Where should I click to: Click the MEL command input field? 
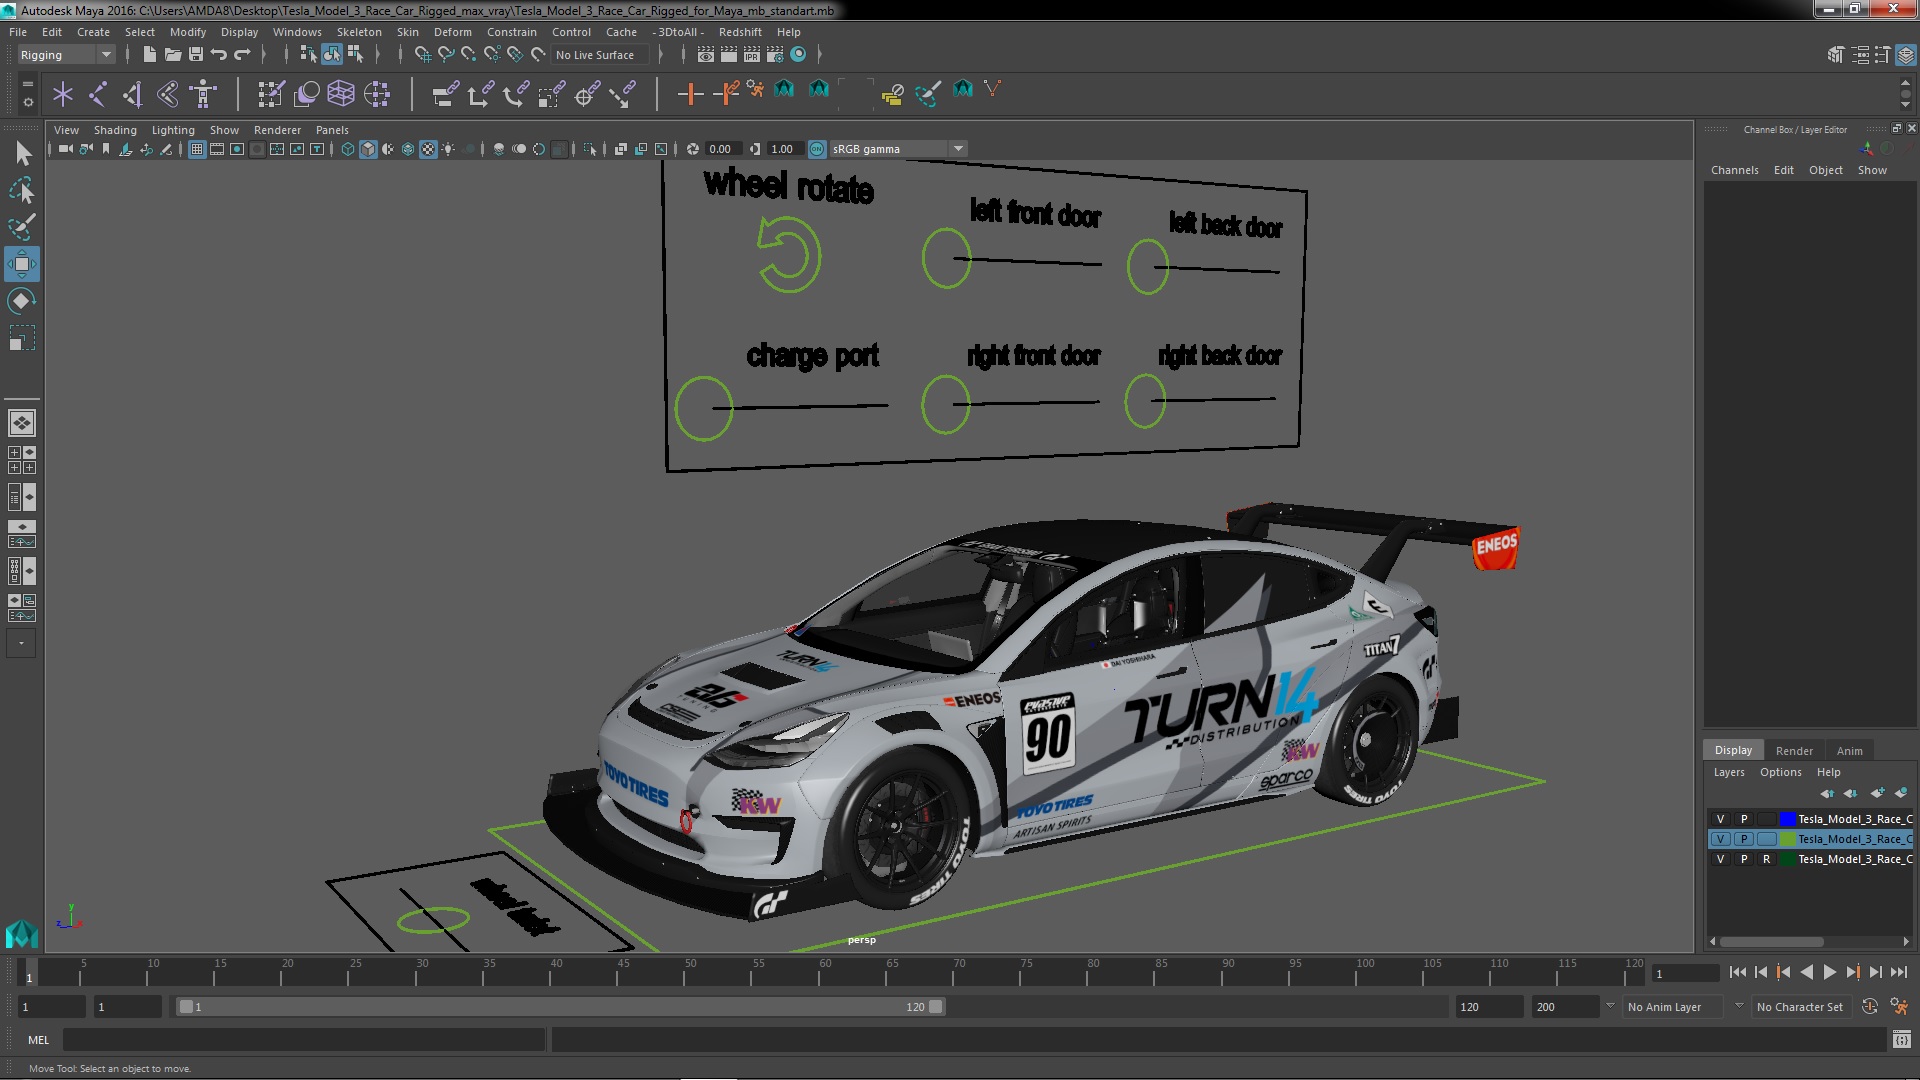pyautogui.click(x=304, y=1040)
